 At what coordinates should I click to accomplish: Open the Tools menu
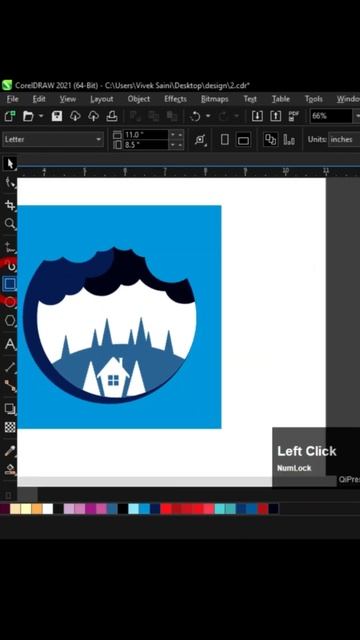[313, 99]
